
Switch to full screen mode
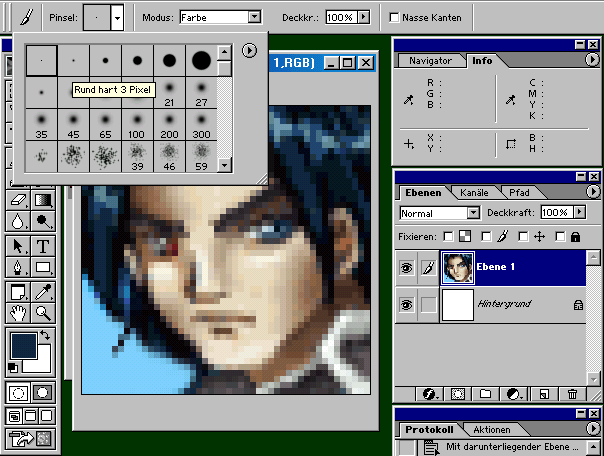47,416
